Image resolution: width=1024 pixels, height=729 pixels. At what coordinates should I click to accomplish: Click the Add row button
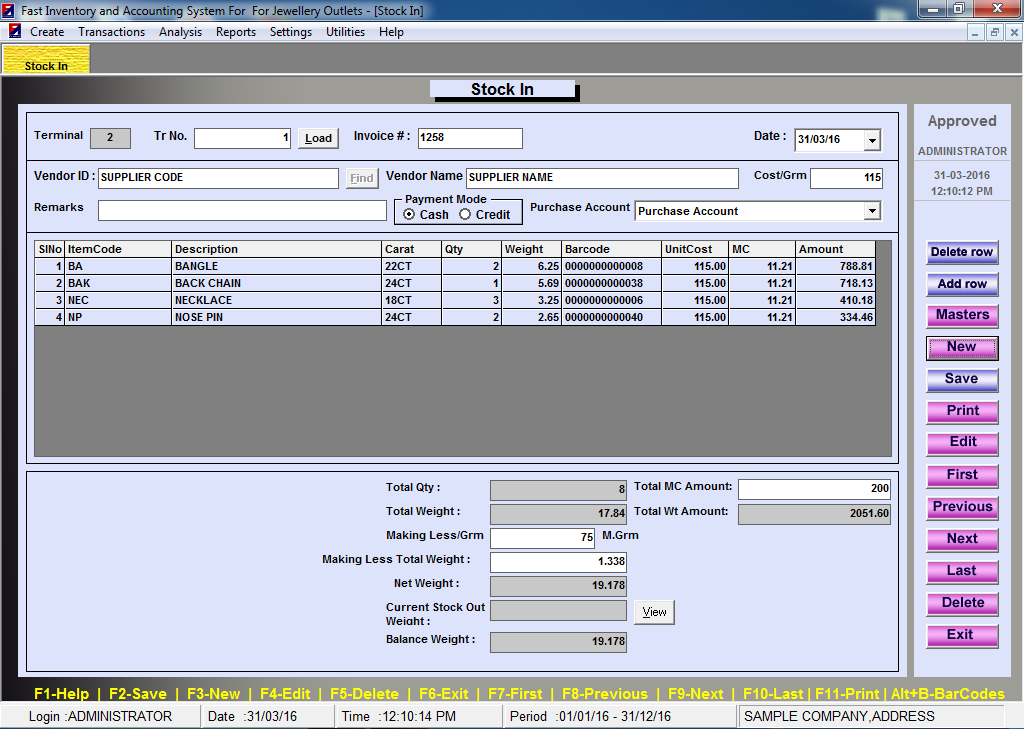[x=961, y=284]
